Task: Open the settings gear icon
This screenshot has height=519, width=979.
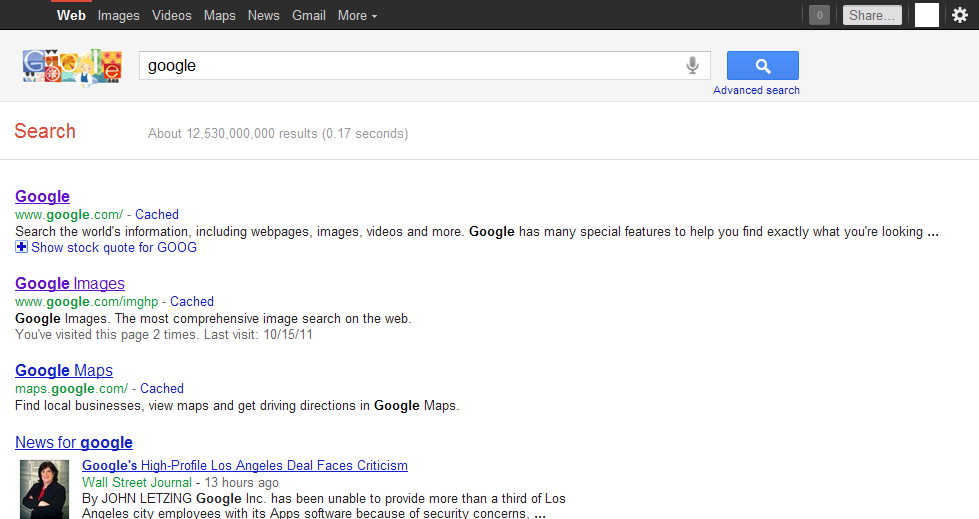Action: tap(960, 15)
